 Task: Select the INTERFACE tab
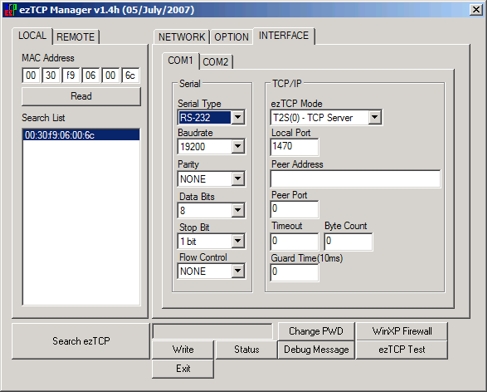(x=284, y=35)
